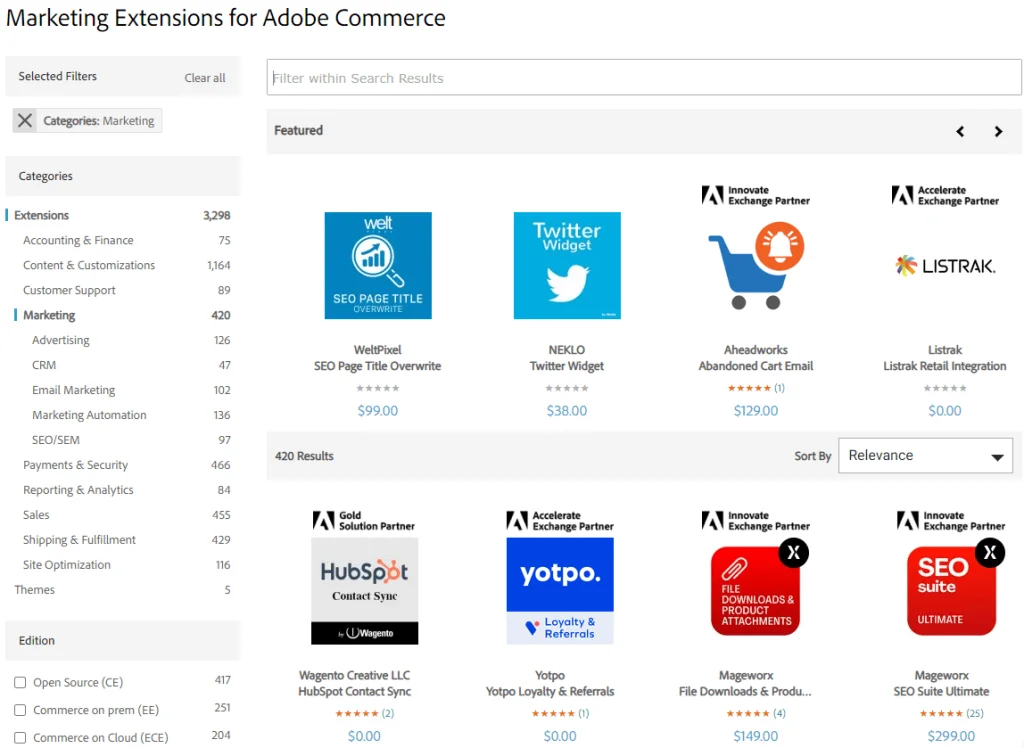The image size is (1024, 748).
Task: Toggle the Commerce on Cloud (ECE) checkbox
Action: click(x=20, y=738)
